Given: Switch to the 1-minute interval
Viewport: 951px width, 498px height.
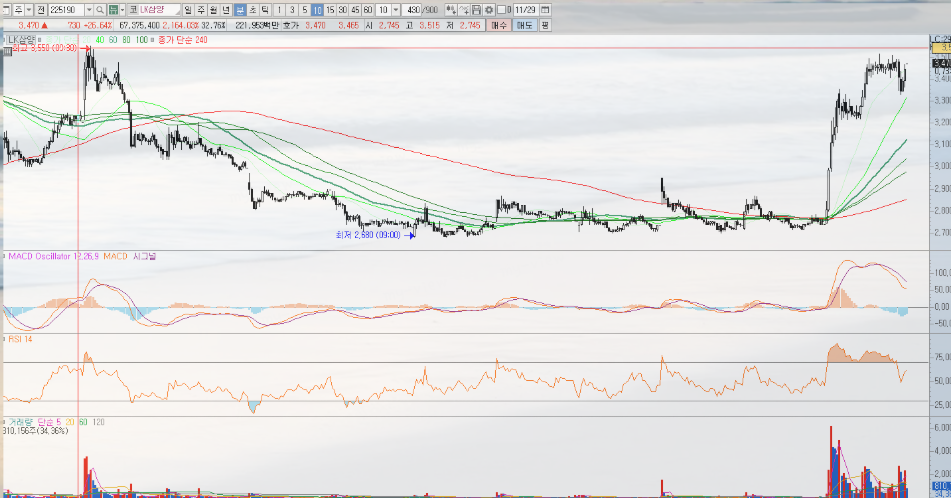Looking at the screenshot, I should [x=279, y=10].
